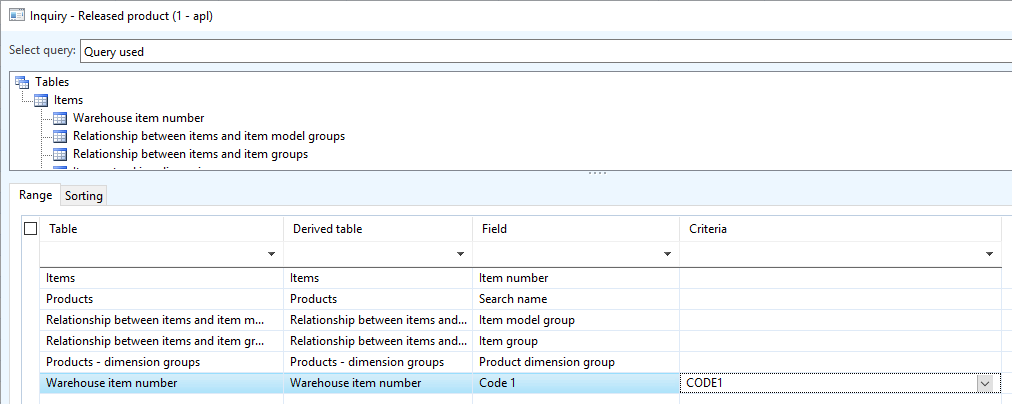Viewport: 1012px width, 404px height.
Task: Click the Select query input field
Action: (545, 52)
